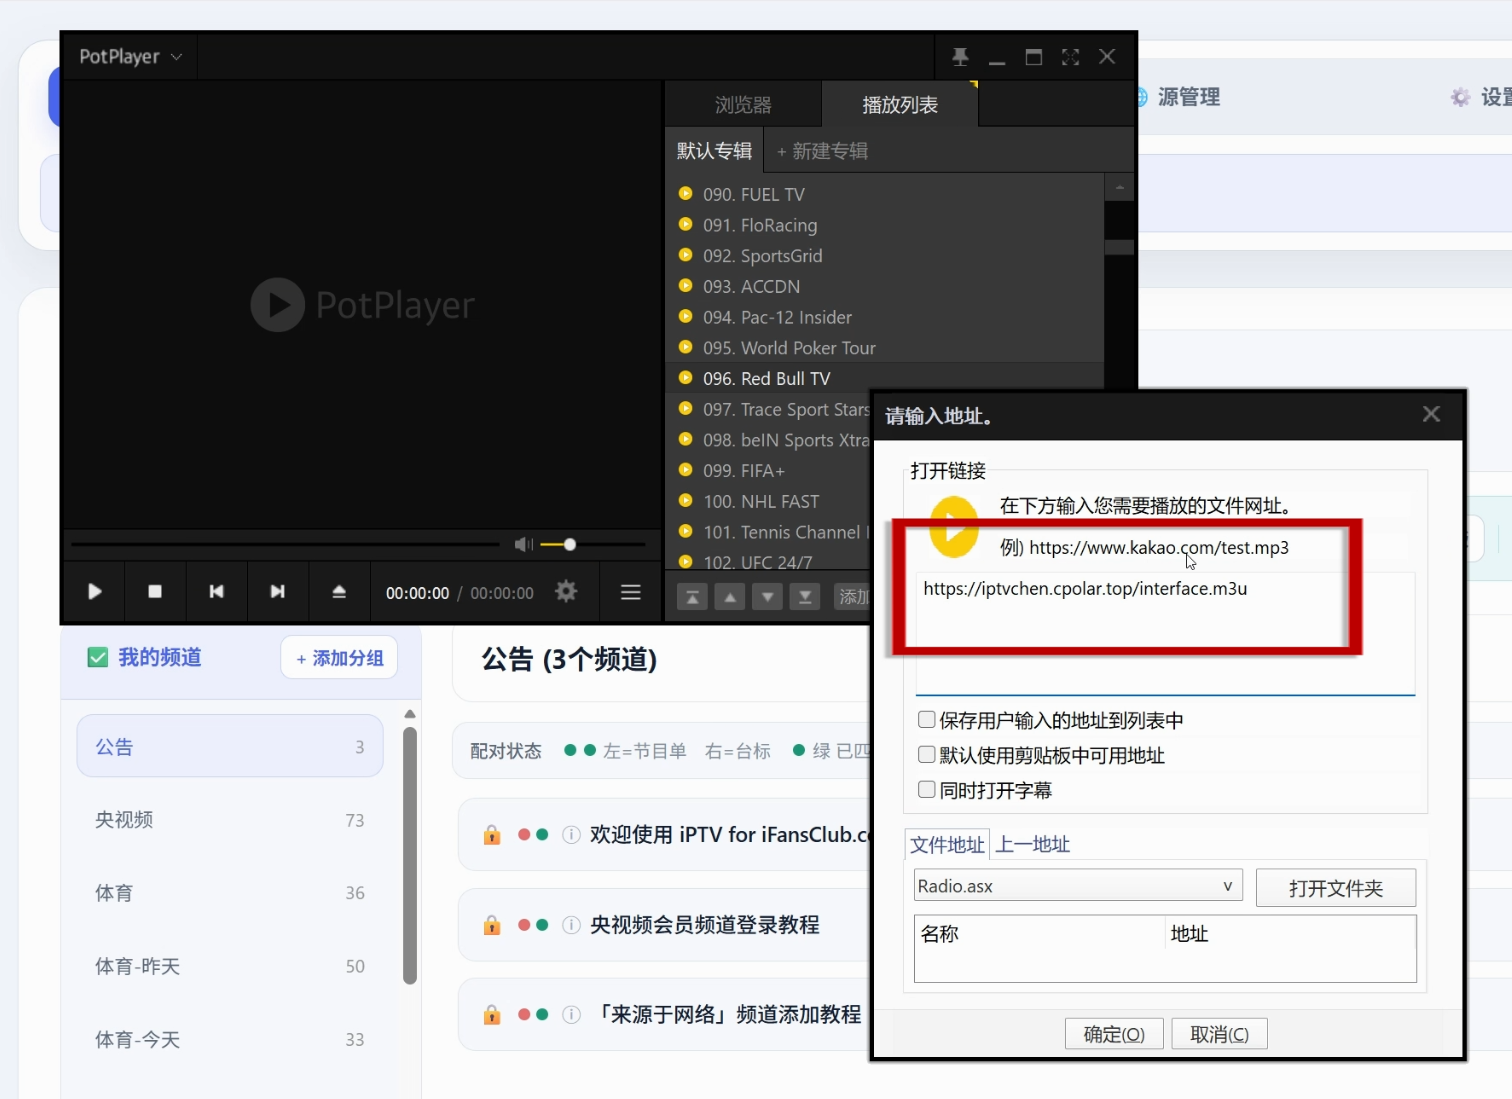Click the URL address input field
Image resolution: width=1512 pixels, height=1099 pixels.
(1165, 632)
